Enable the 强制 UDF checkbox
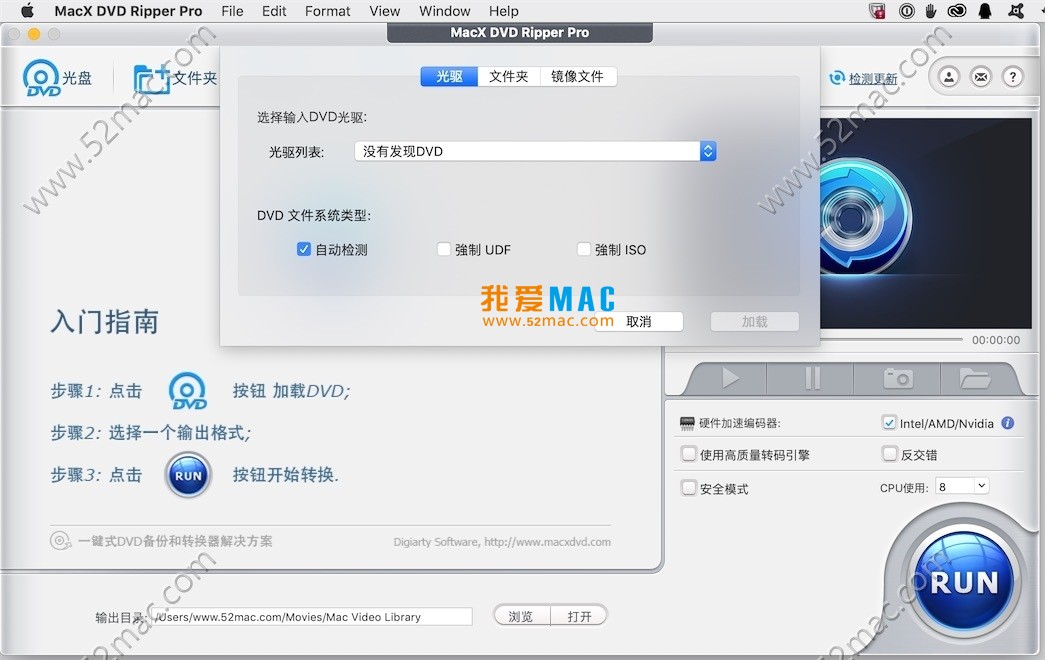1045x660 pixels. 443,249
